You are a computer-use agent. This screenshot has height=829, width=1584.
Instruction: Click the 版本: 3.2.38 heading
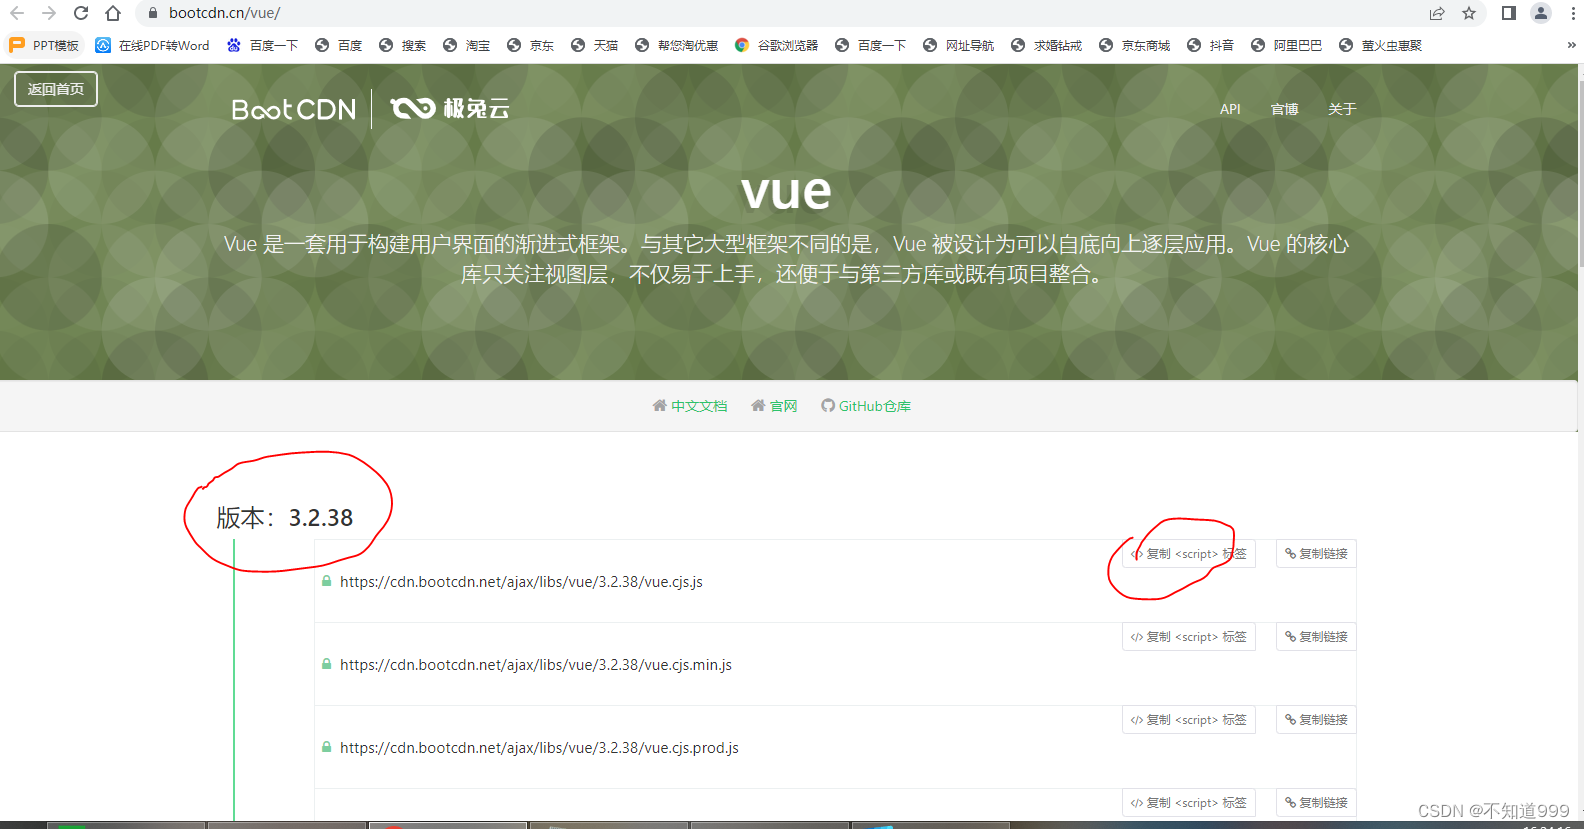[285, 518]
